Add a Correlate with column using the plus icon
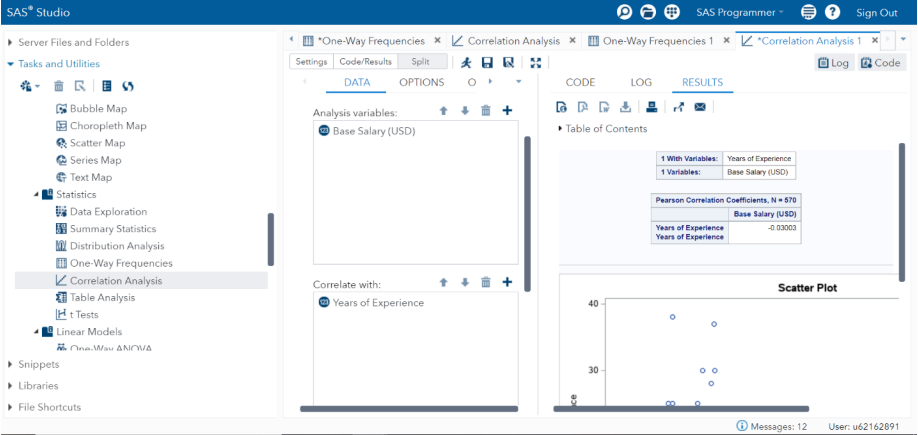This screenshot has width=918, height=435. [507, 282]
